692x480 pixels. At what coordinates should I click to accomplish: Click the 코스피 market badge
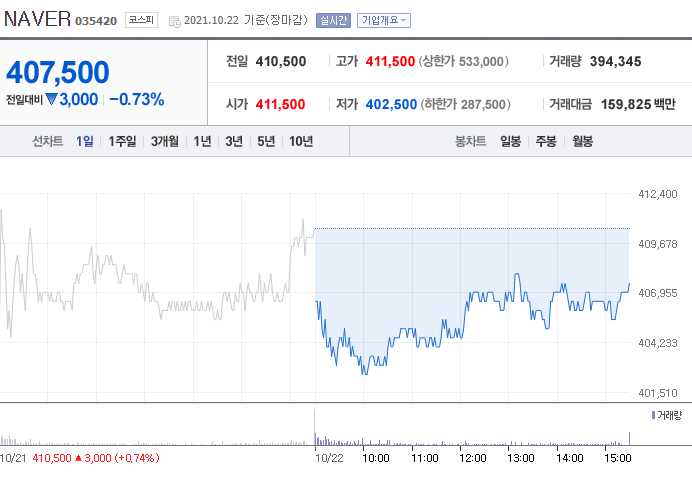coord(141,20)
